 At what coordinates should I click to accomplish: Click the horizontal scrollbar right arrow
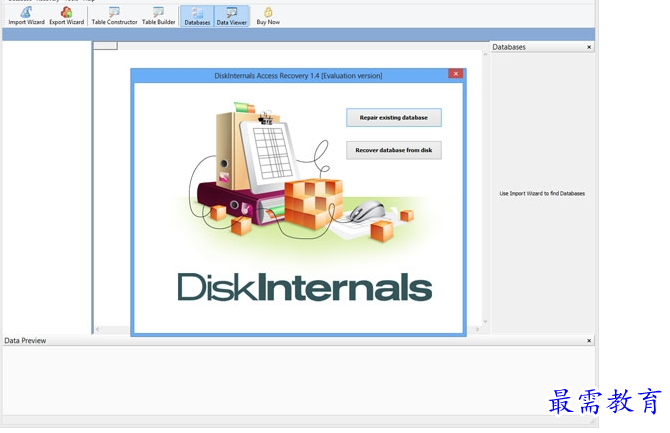click(x=477, y=329)
